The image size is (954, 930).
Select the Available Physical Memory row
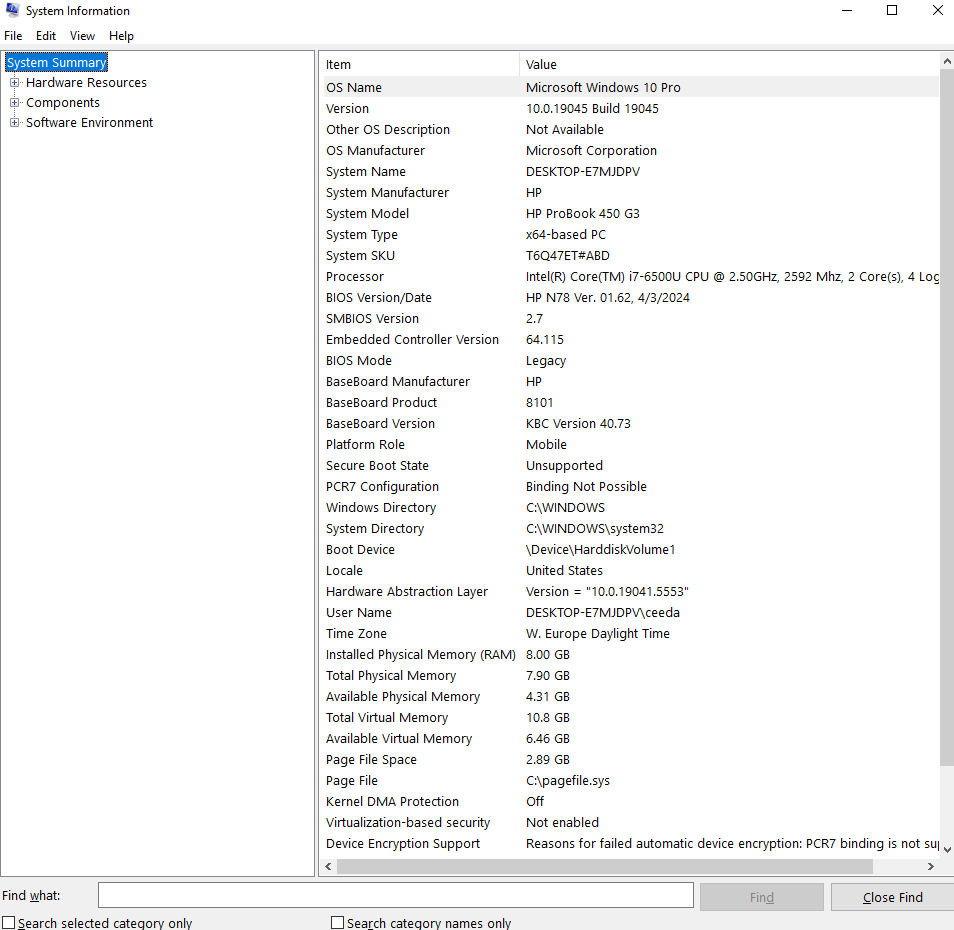(629, 696)
